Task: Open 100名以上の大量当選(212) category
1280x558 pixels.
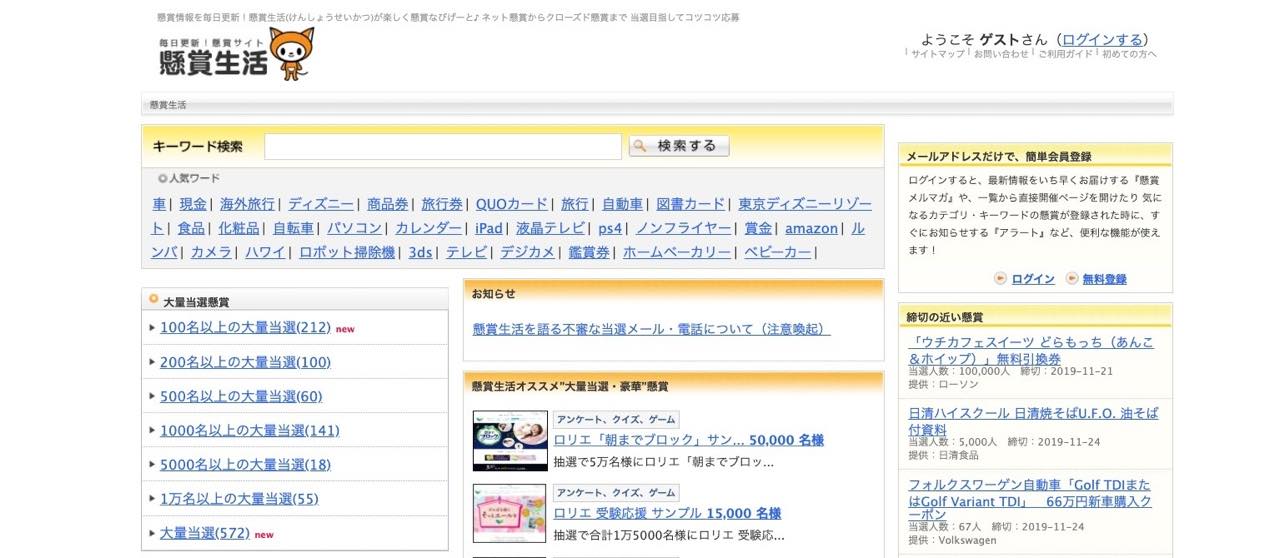Action: coord(245,327)
